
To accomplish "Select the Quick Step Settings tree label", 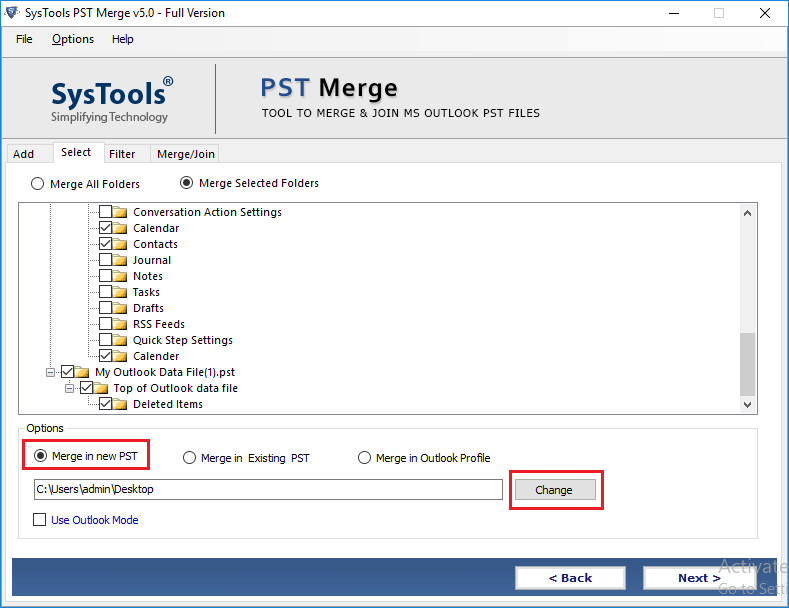I will [x=183, y=340].
